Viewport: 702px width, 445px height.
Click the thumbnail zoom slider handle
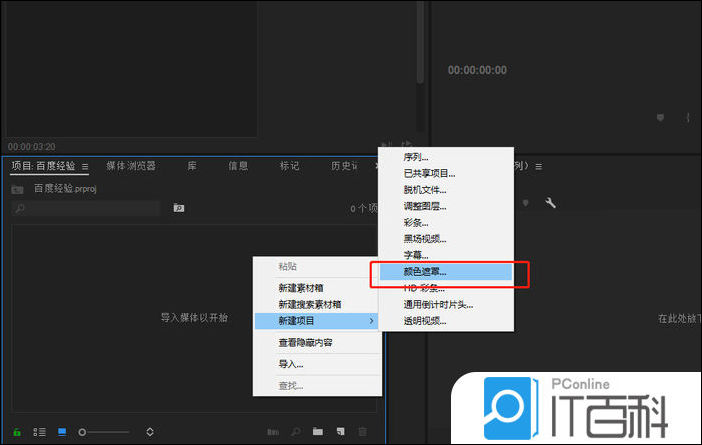[x=82, y=432]
